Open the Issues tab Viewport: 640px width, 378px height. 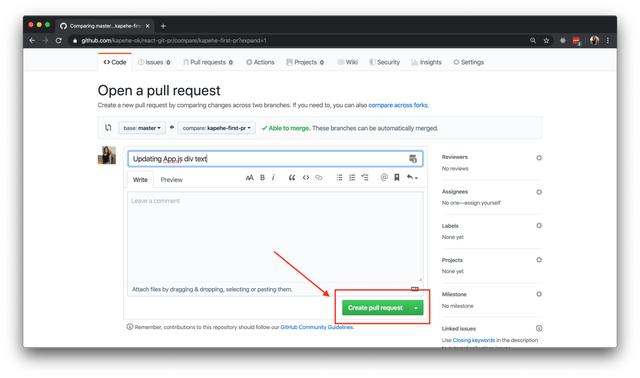(x=154, y=62)
